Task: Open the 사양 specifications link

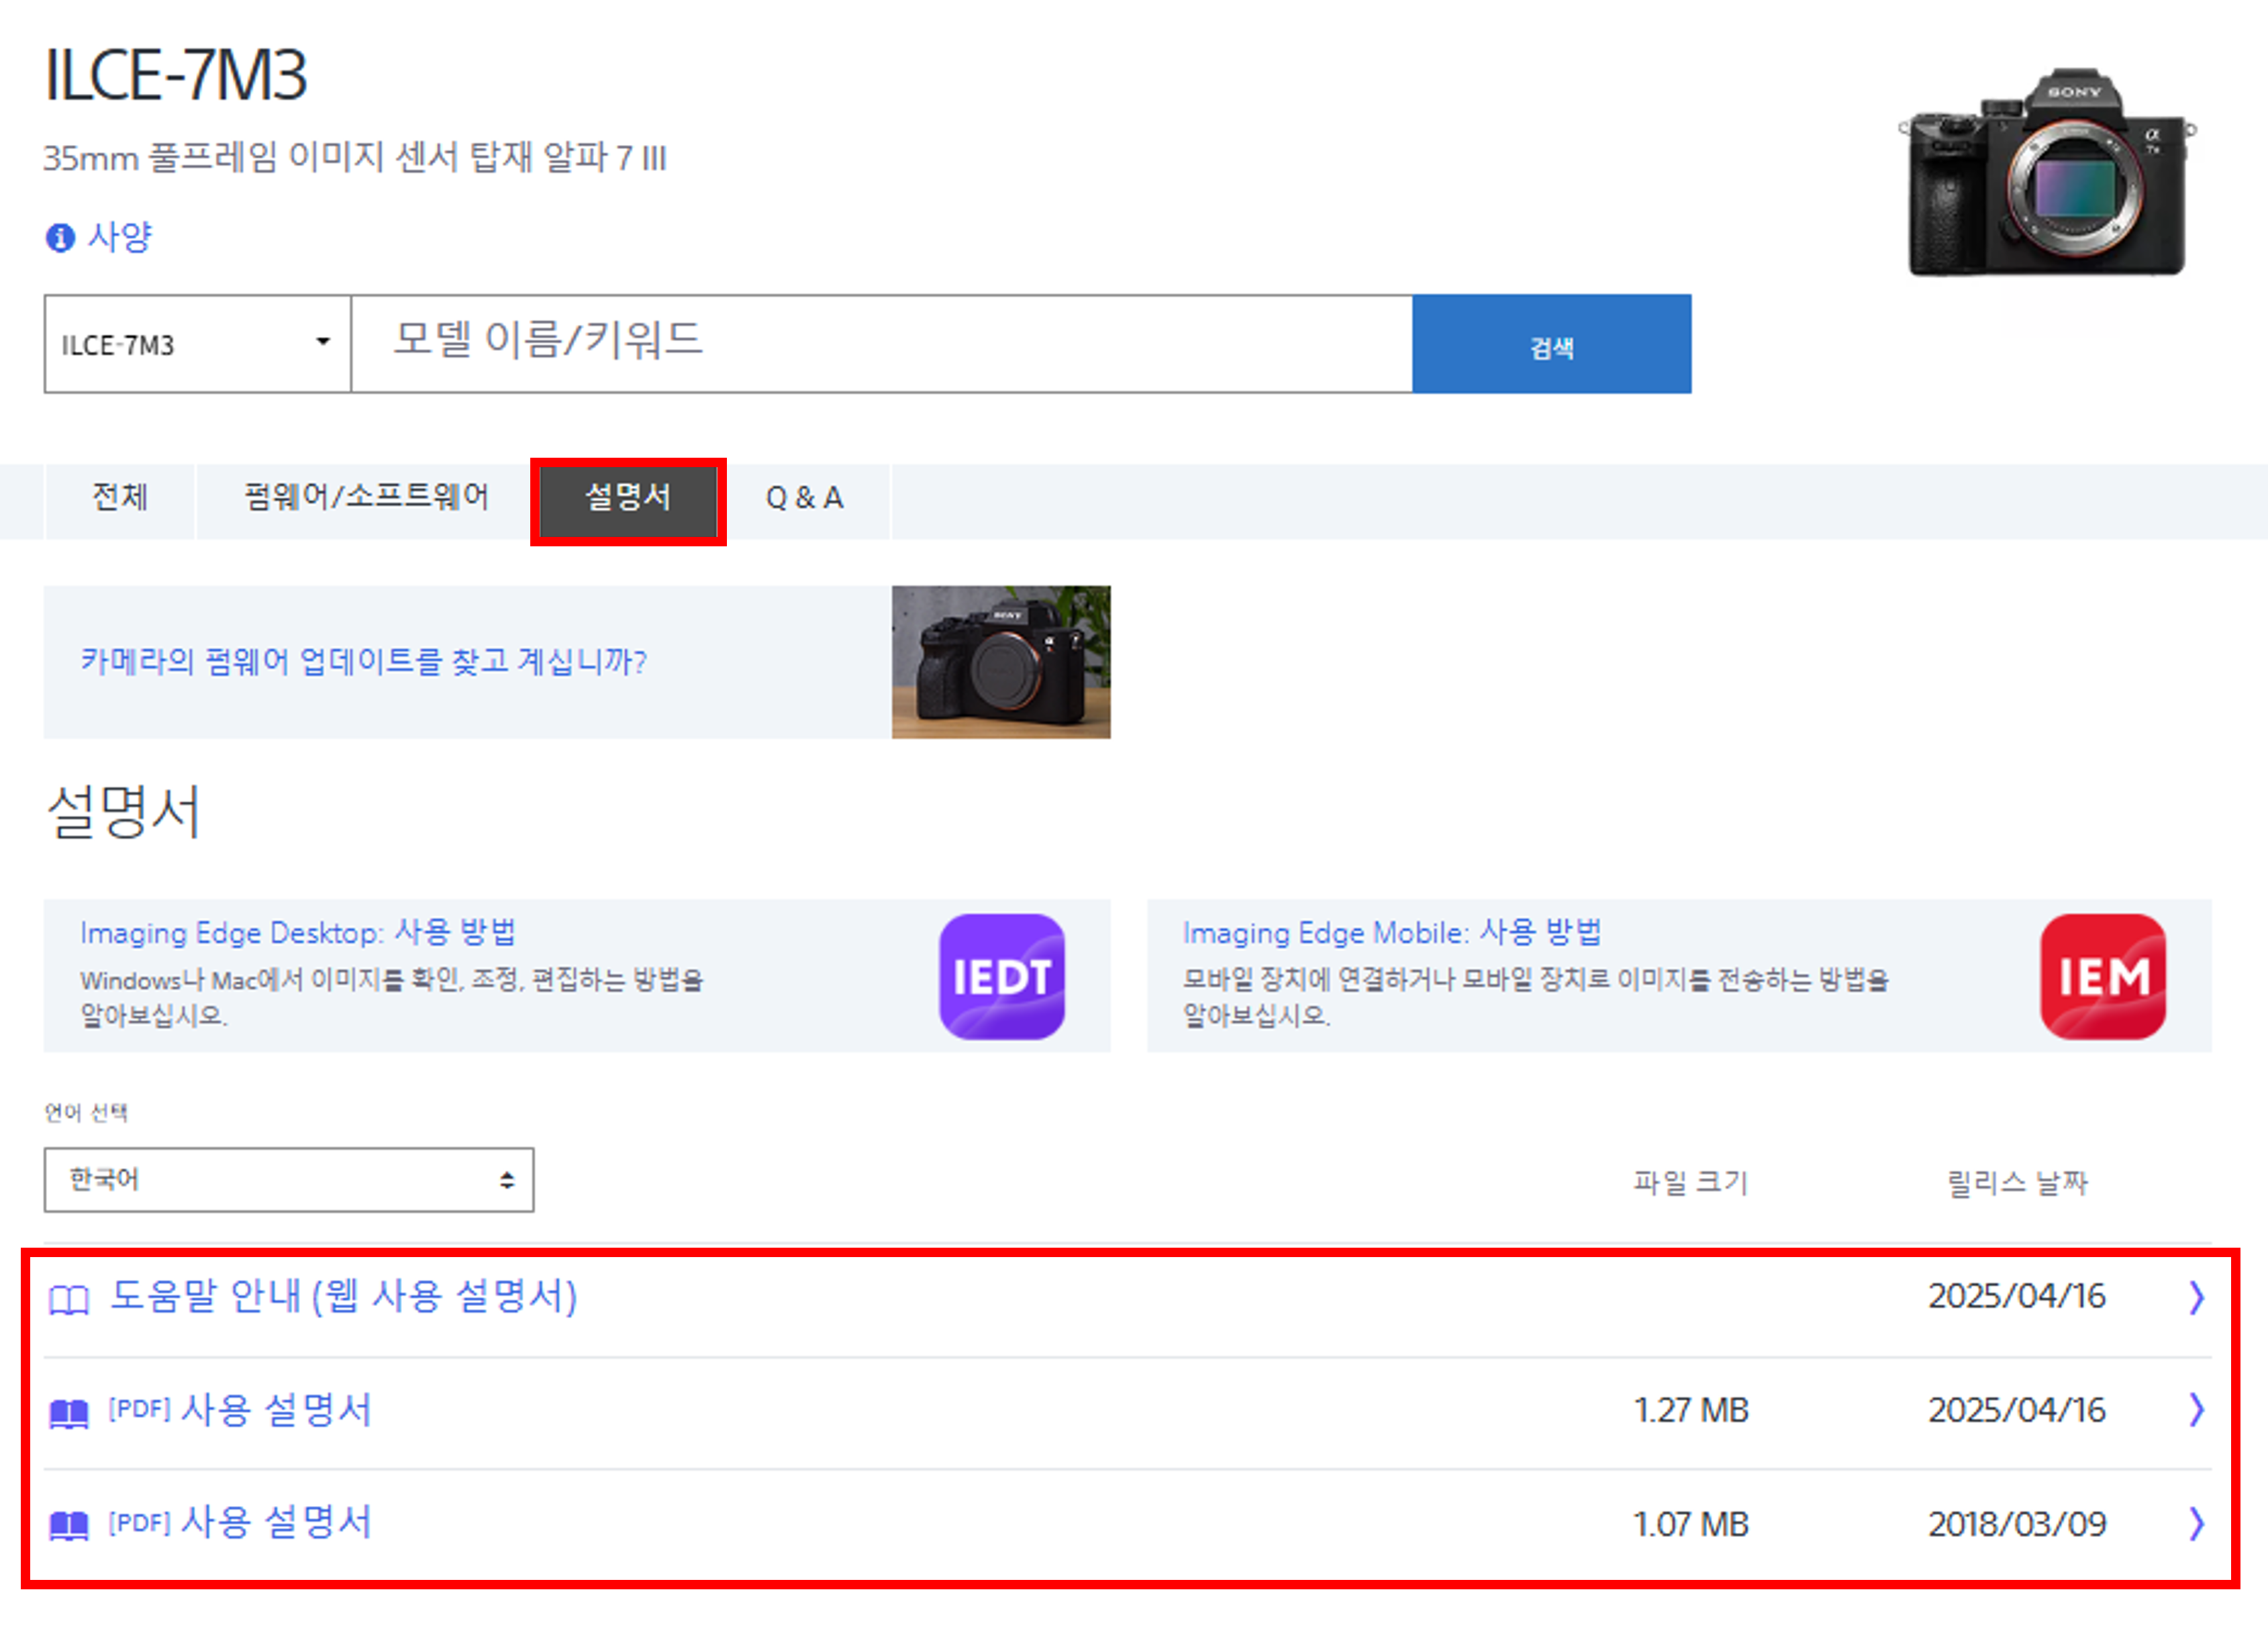Action: [x=119, y=237]
